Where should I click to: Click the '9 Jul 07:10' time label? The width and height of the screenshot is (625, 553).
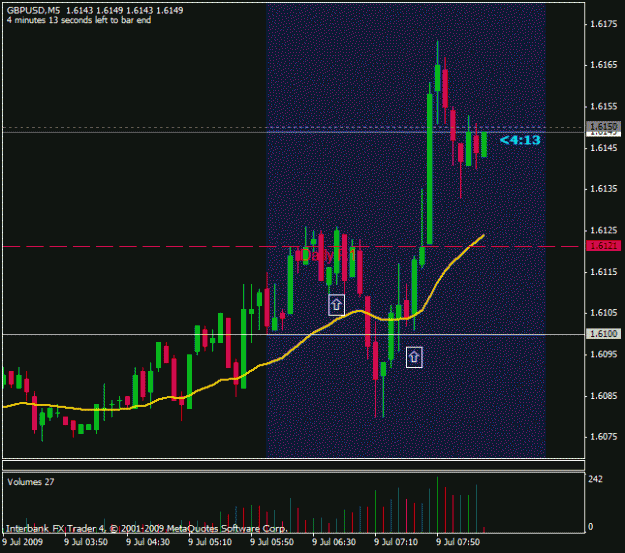(x=396, y=542)
